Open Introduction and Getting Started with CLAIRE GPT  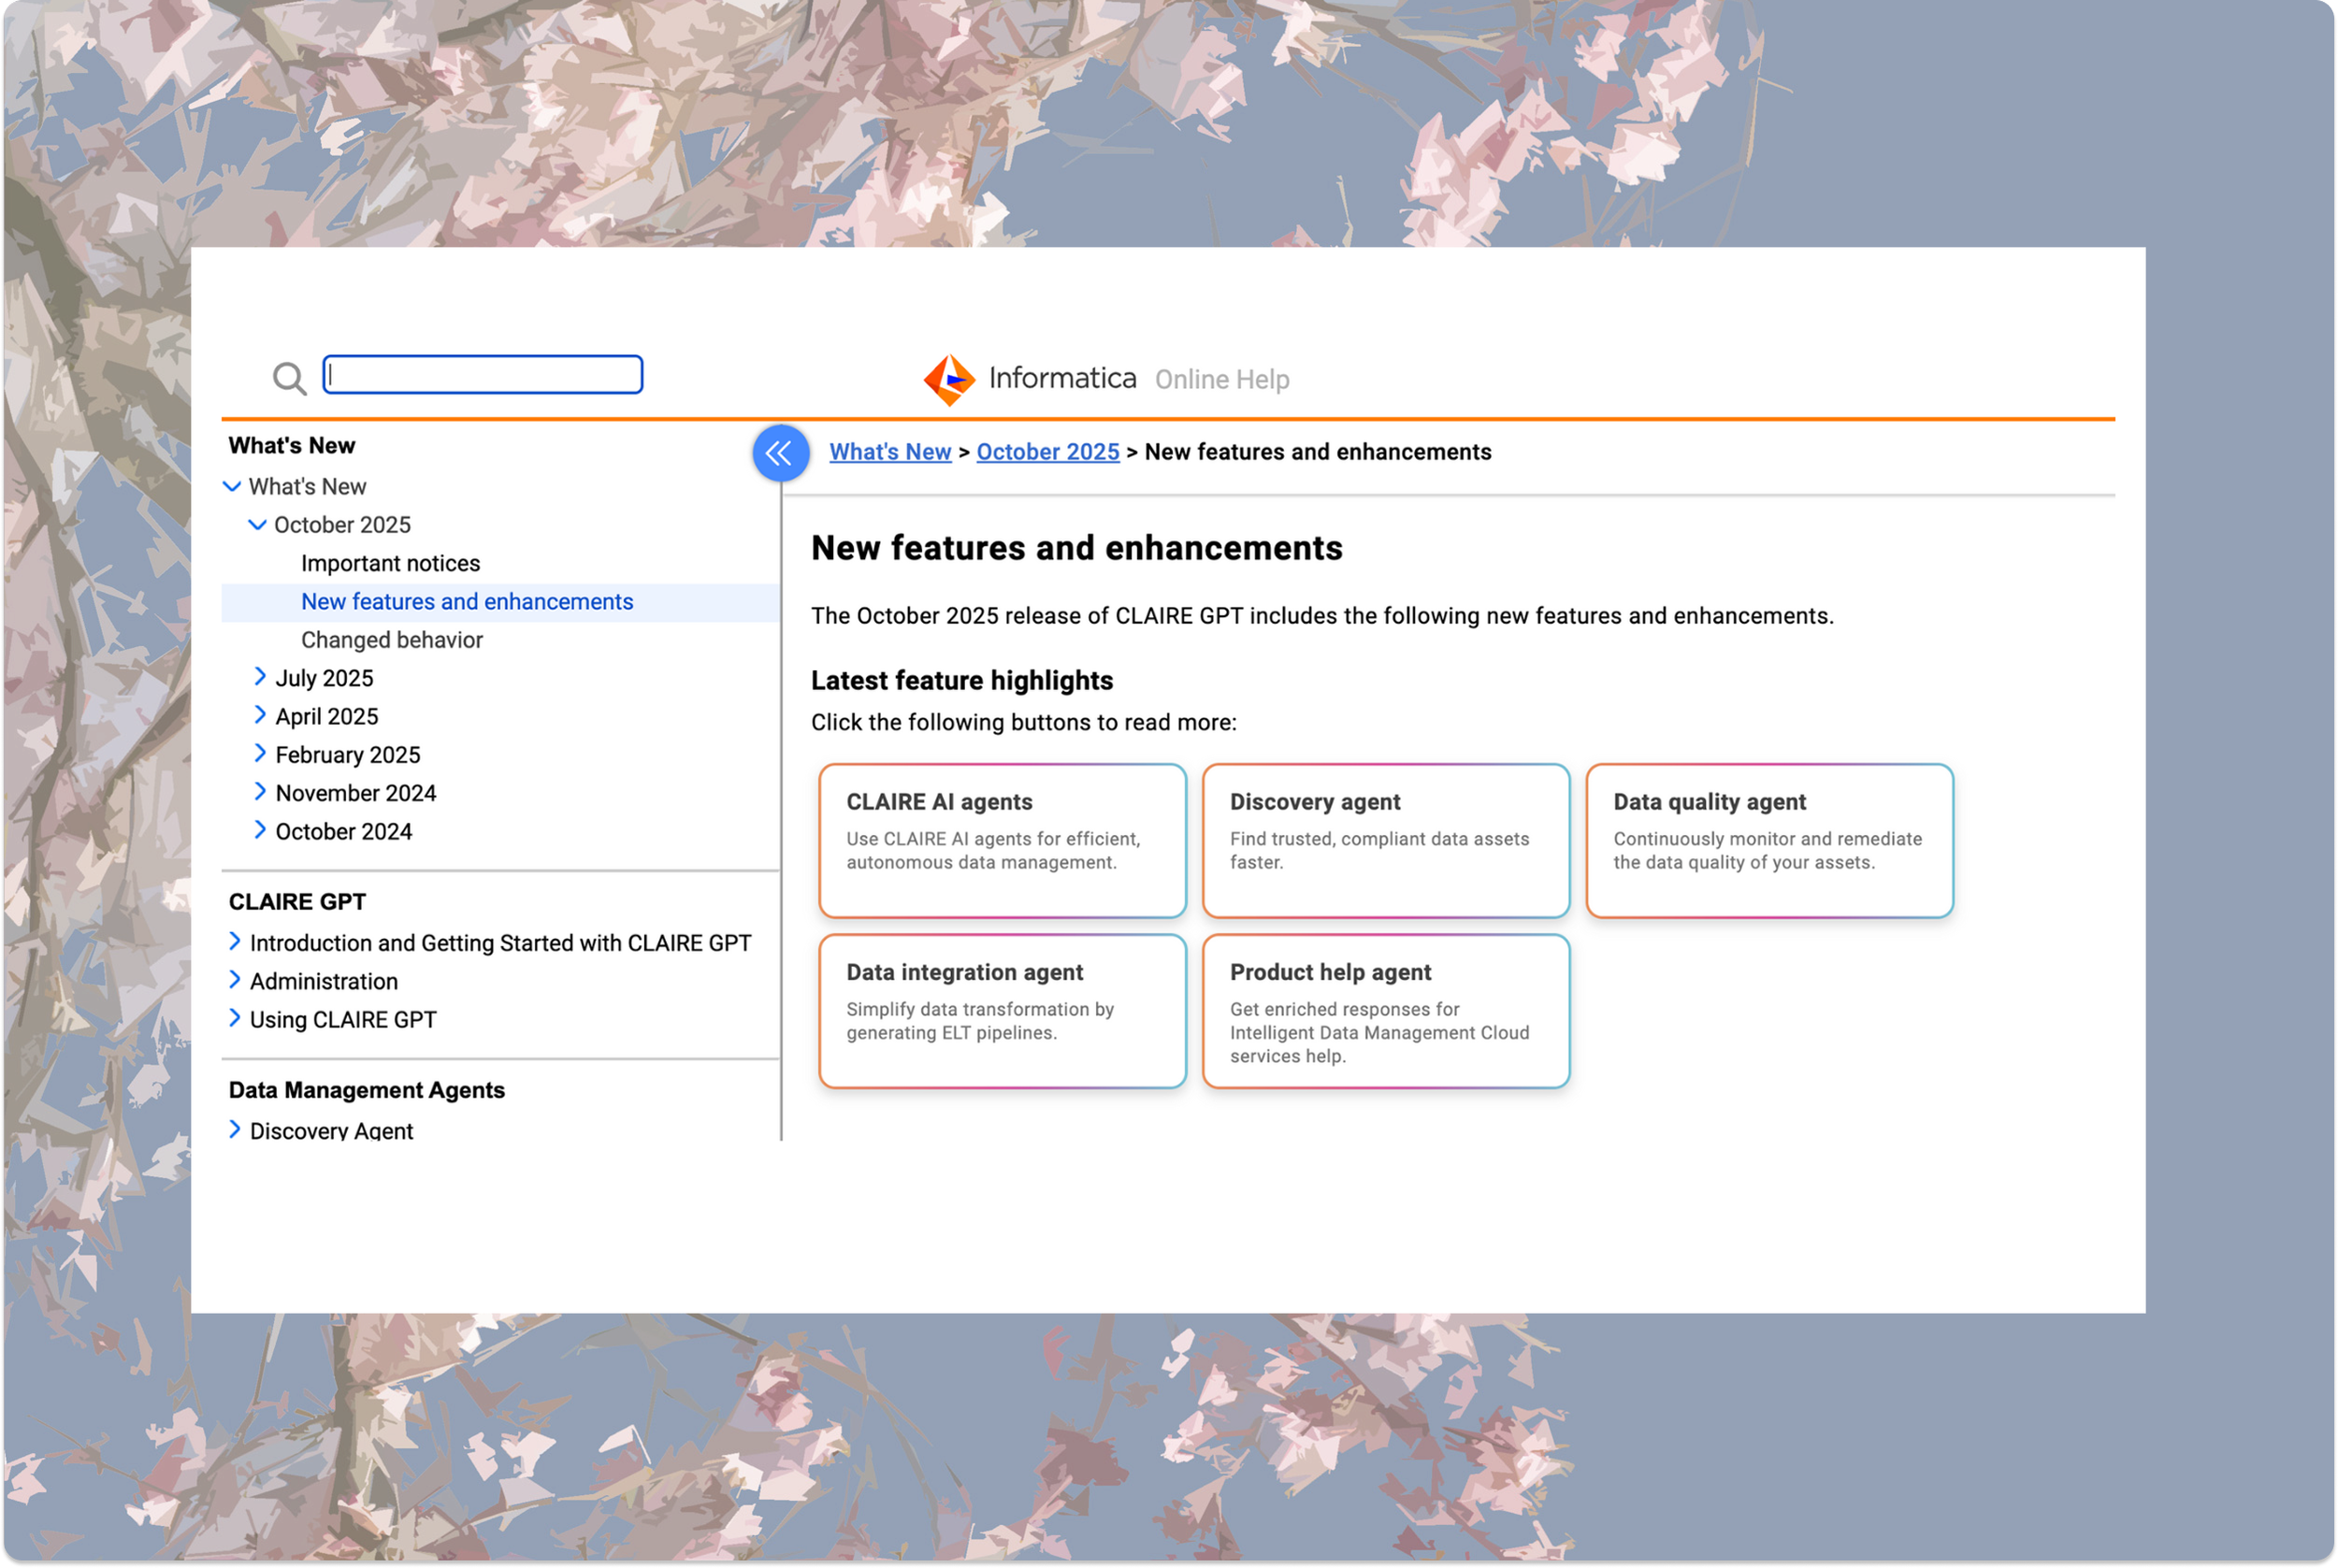(x=500, y=943)
